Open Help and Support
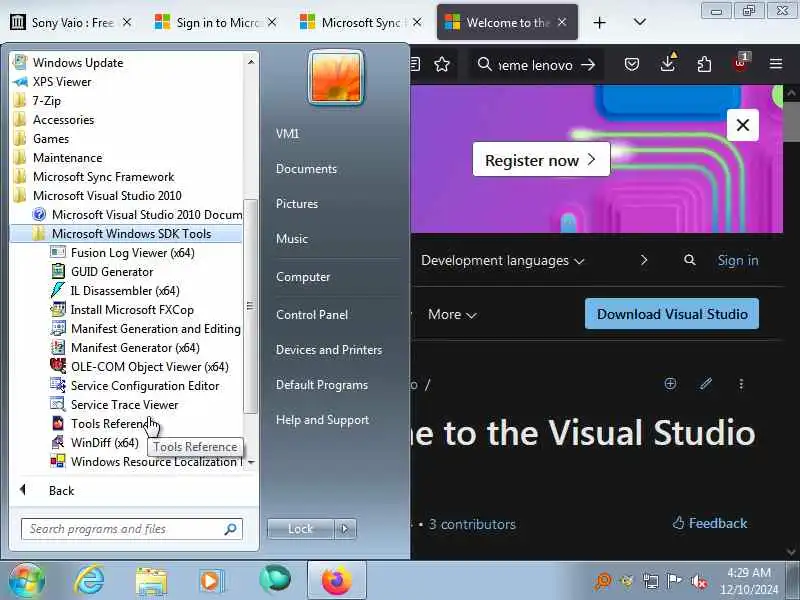 click(322, 420)
